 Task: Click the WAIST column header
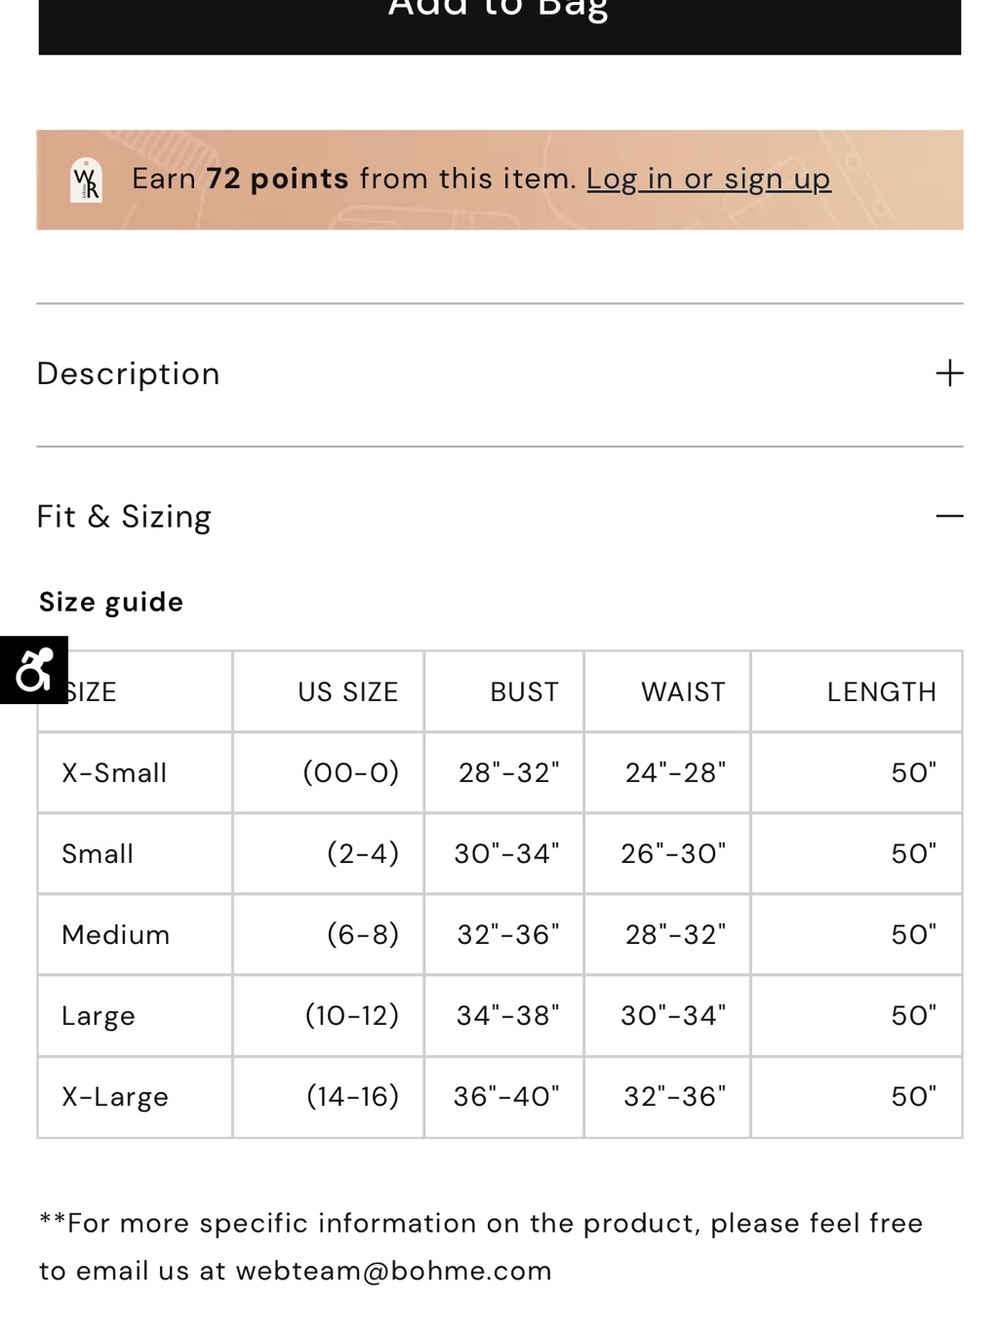click(683, 692)
